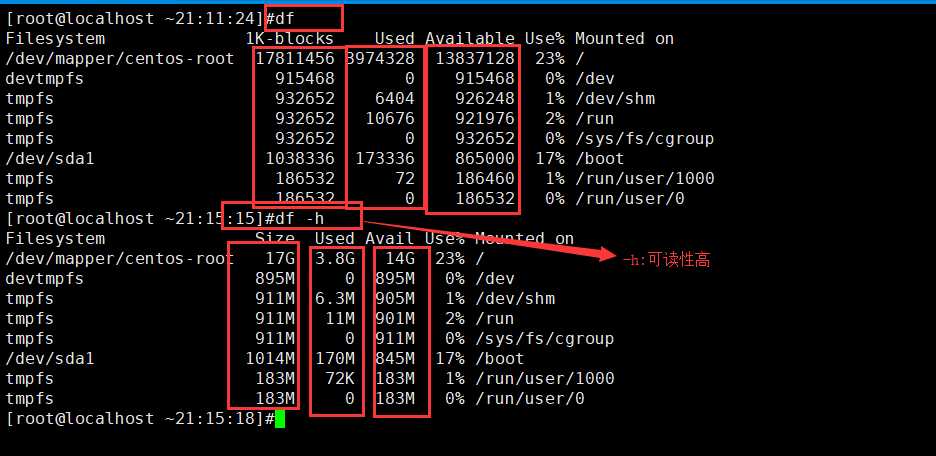This screenshot has width=936, height=456.
Task: Click the available value 865000
Action: click(x=485, y=159)
